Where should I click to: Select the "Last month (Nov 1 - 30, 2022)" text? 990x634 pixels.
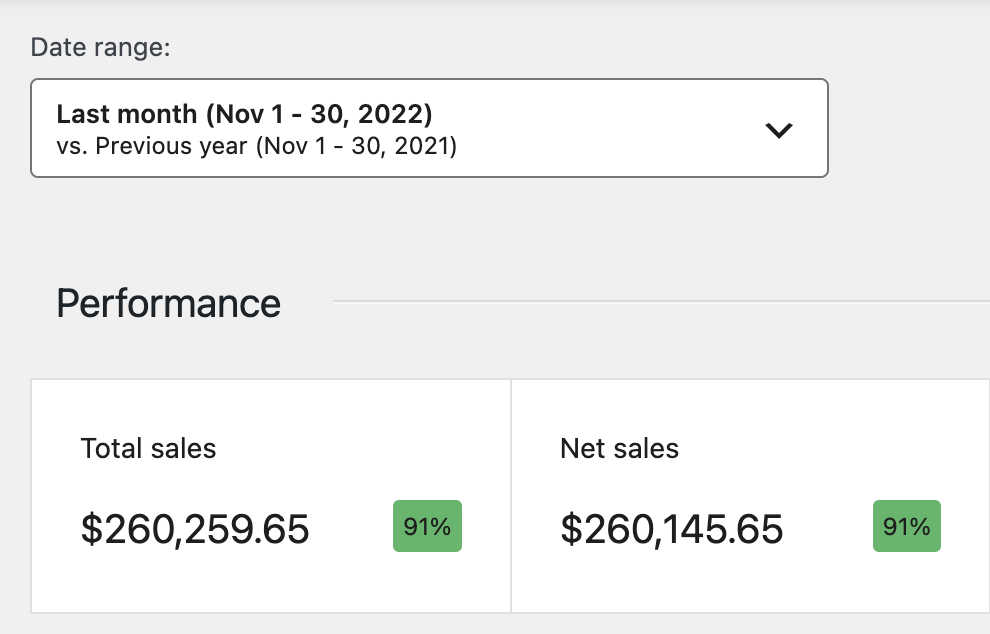point(244,113)
